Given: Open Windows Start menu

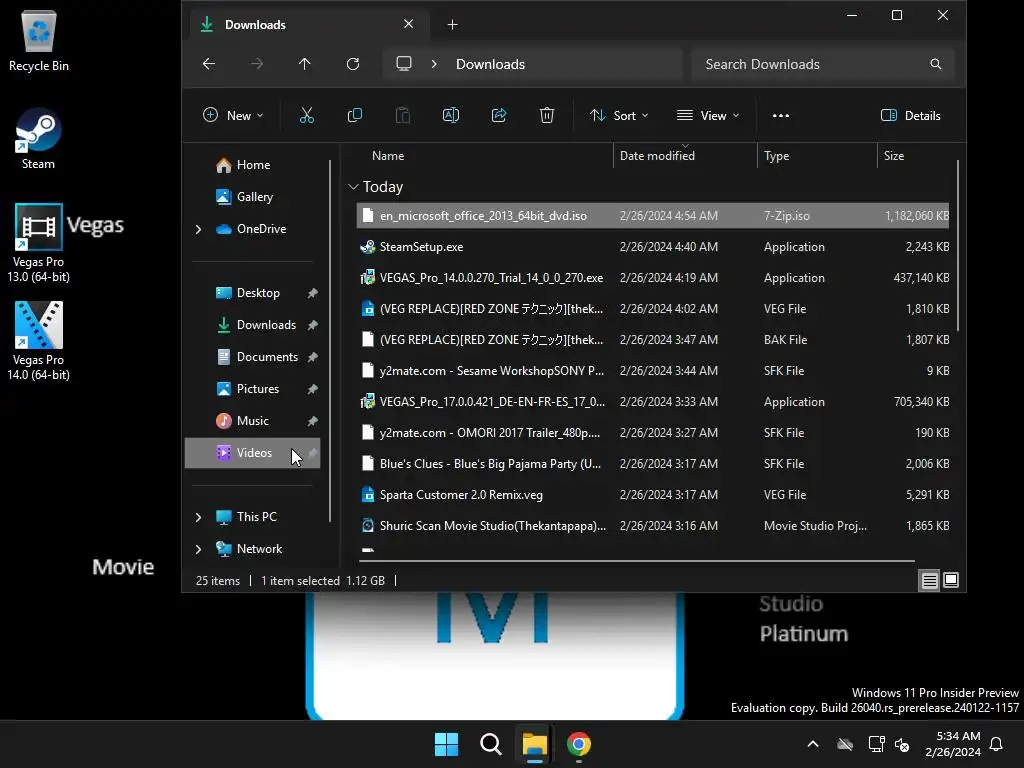Looking at the screenshot, I should coord(447,744).
